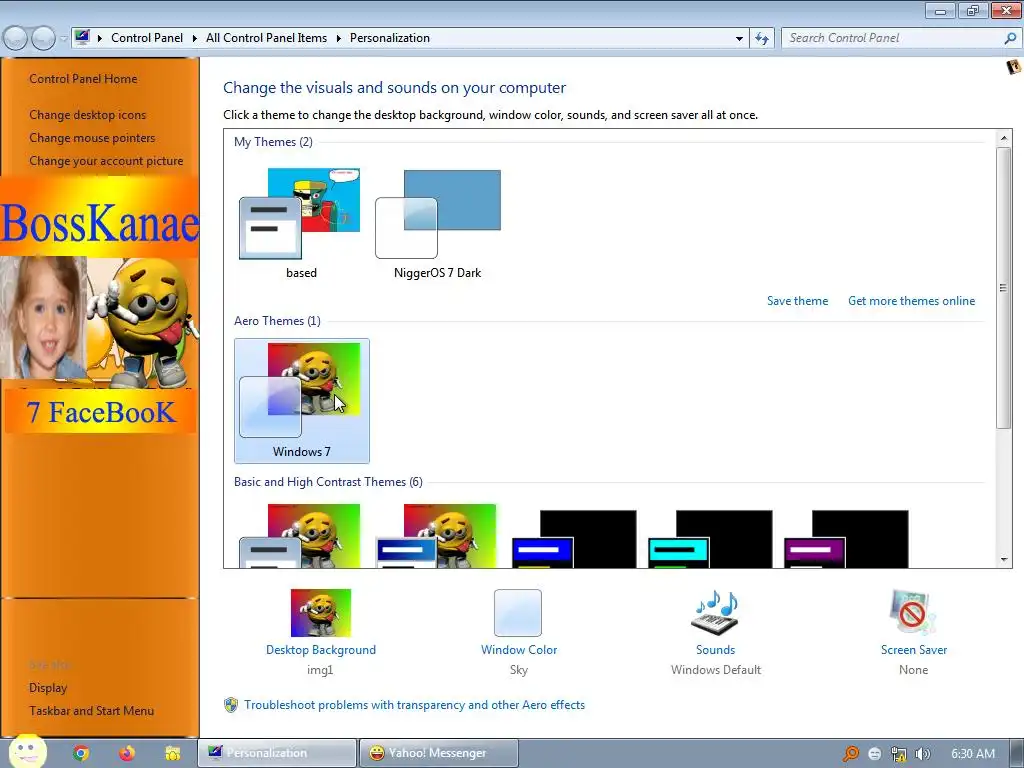Screen dimensions: 1024x768
Task: Click the magnifier icon in search box
Action: point(1010,38)
